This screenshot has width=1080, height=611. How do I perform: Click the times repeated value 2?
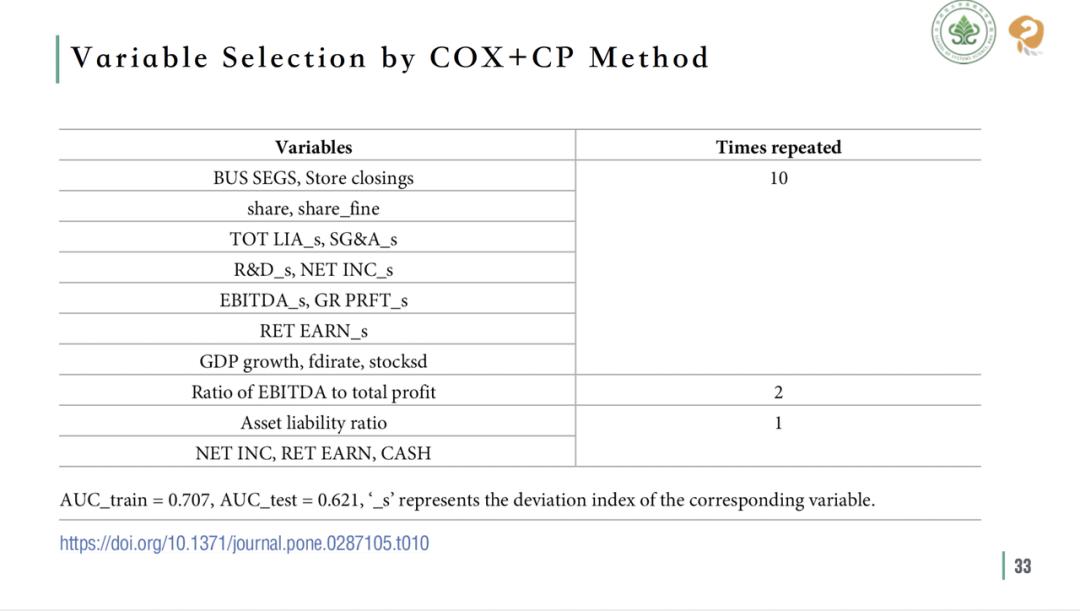coord(778,392)
